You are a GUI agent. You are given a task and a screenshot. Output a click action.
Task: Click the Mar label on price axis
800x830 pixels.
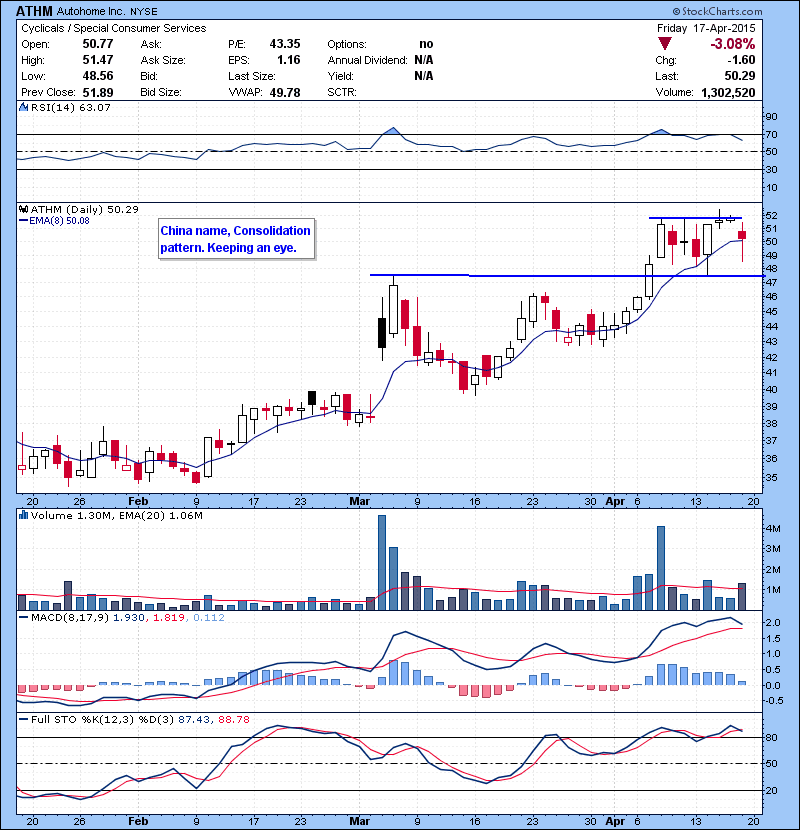(x=359, y=501)
